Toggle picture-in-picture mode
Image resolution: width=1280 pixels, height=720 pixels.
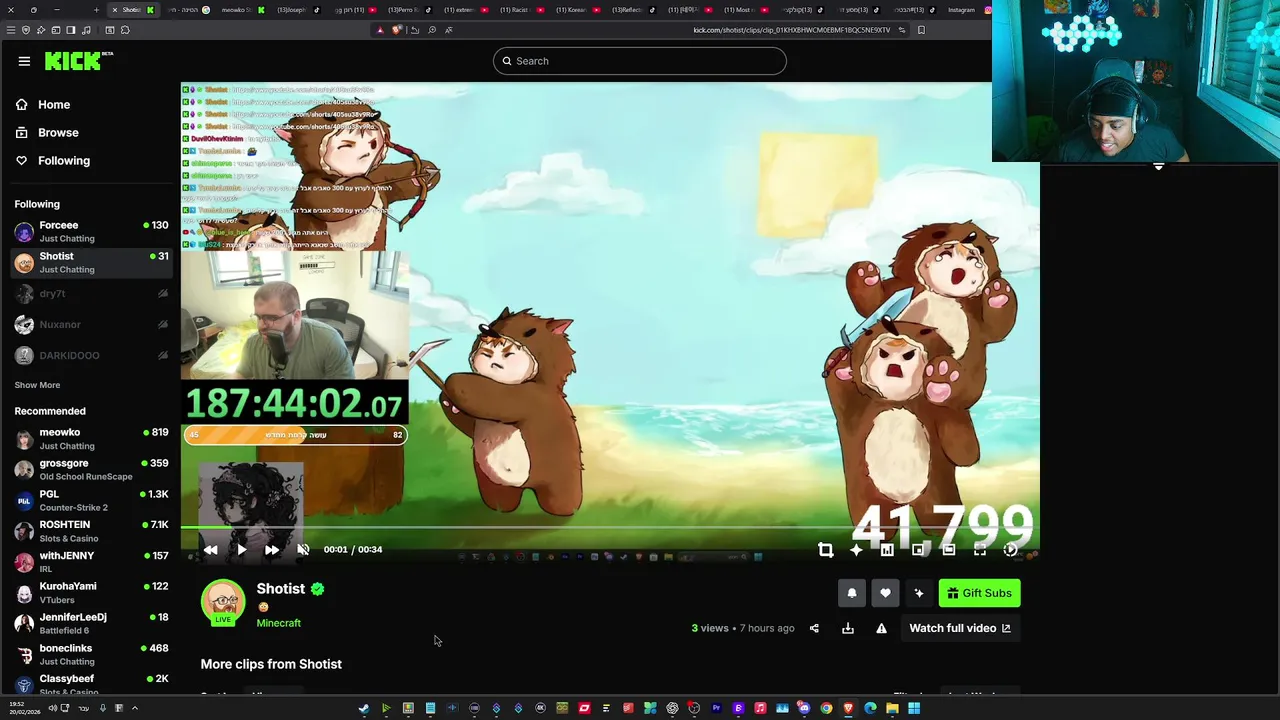918,550
